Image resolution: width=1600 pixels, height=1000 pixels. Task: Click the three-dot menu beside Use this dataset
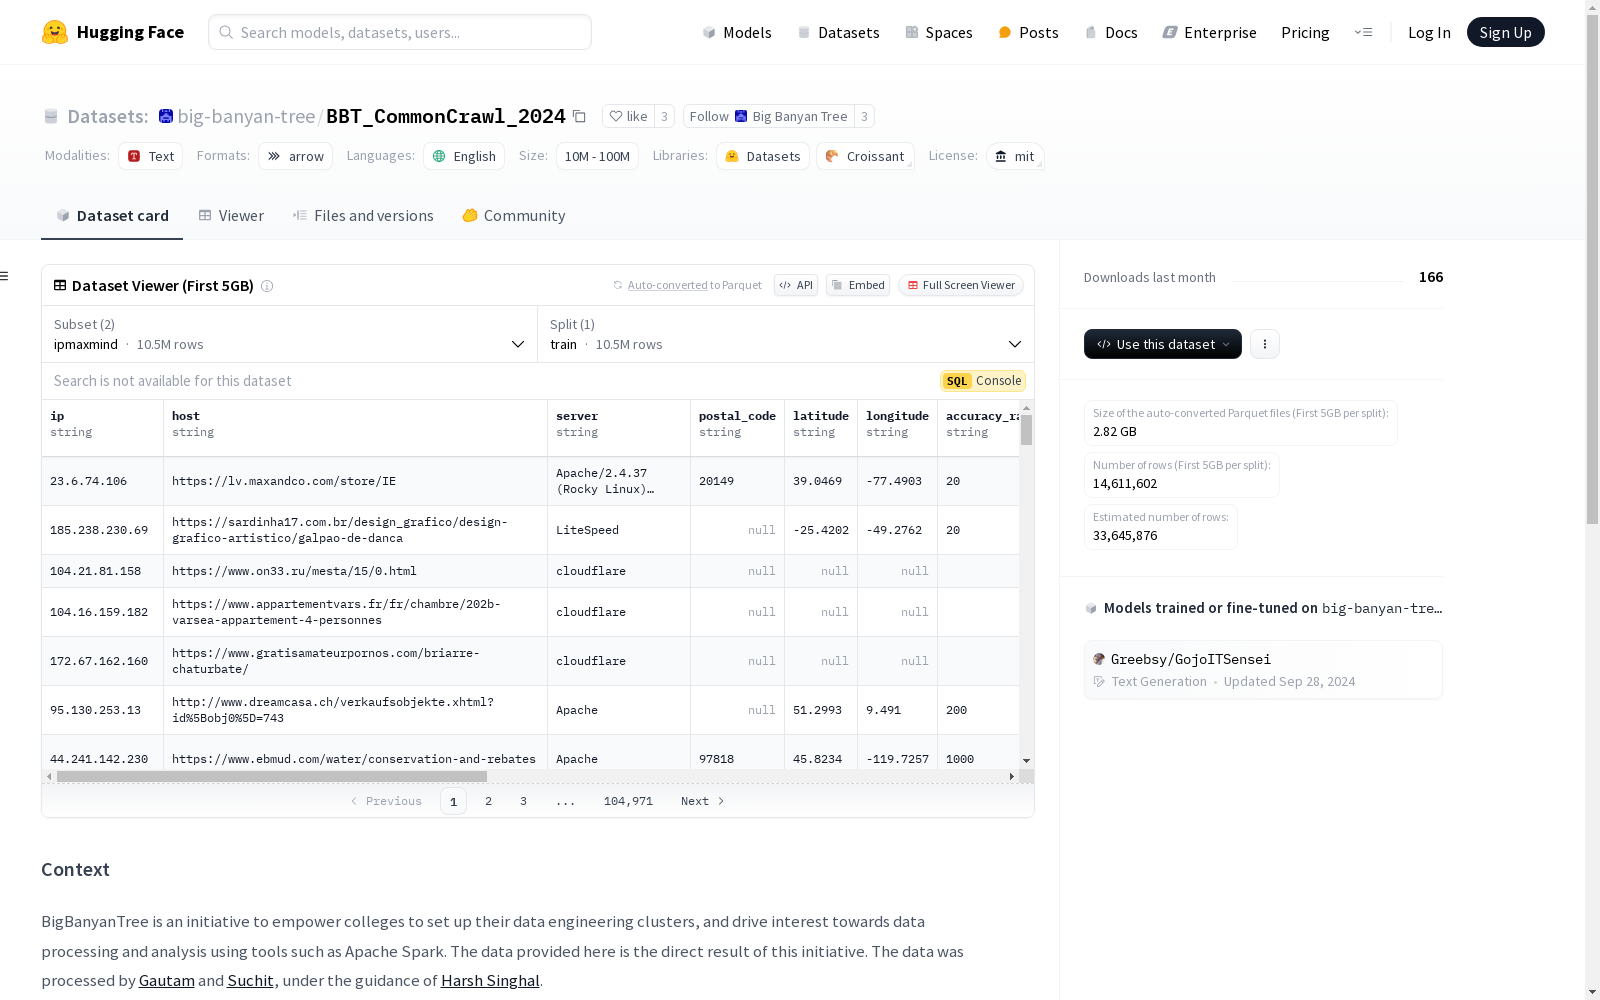[1265, 344]
